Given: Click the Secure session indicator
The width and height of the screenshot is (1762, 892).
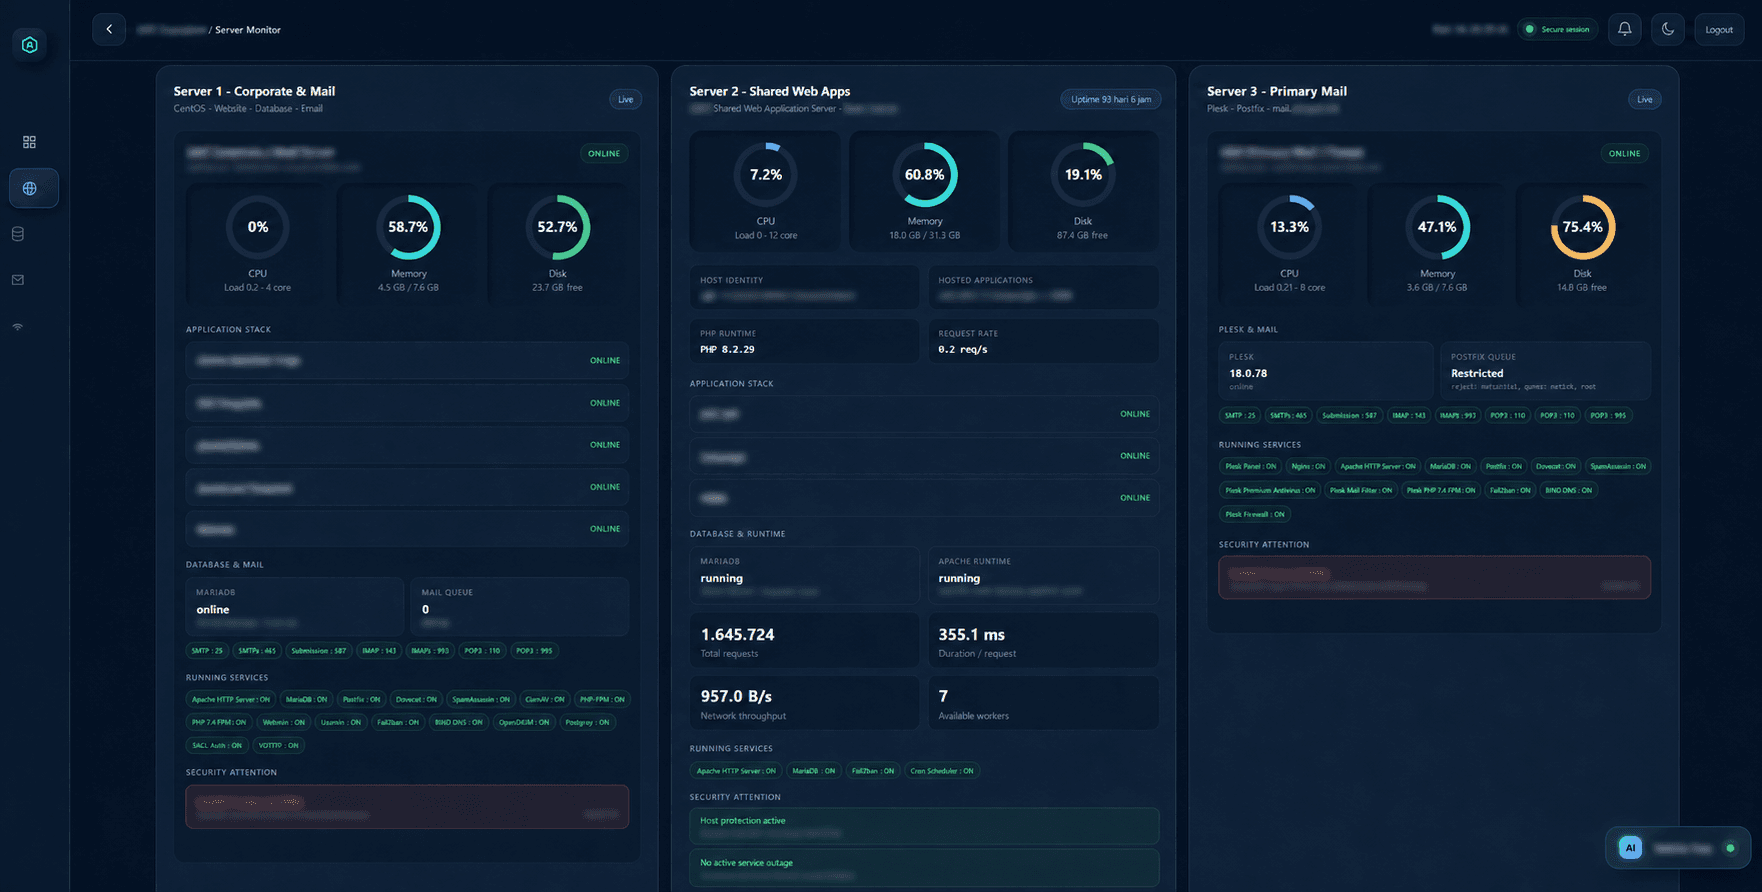Looking at the screenshot, I should pyautogui.click(x=1557, y=29).
